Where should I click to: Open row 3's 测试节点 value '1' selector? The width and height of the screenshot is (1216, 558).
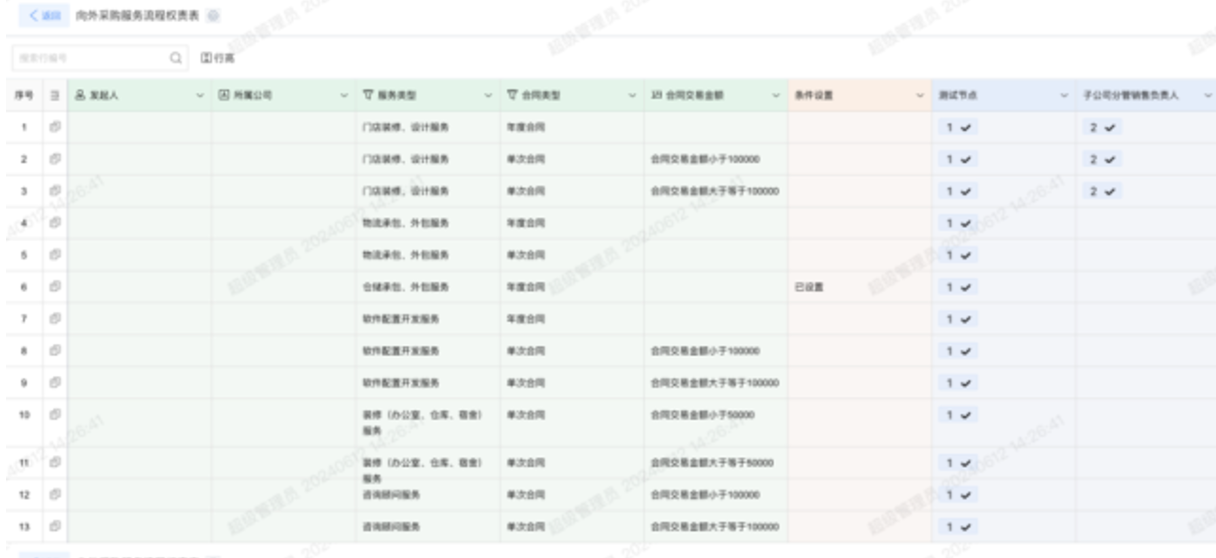tap(959, 191)
